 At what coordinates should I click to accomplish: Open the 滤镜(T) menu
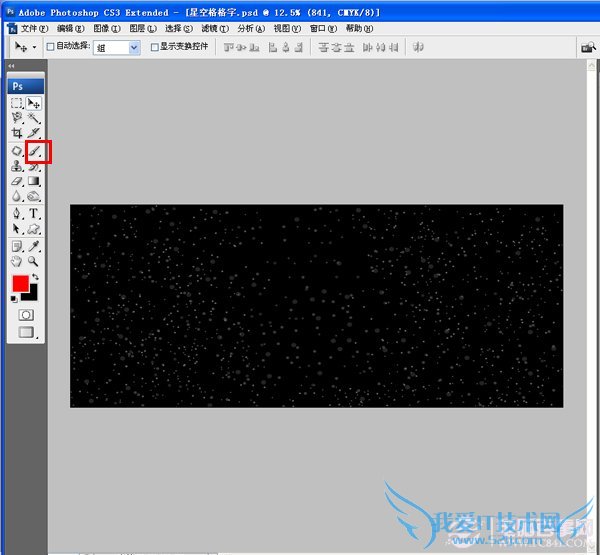tap(215, 28)
